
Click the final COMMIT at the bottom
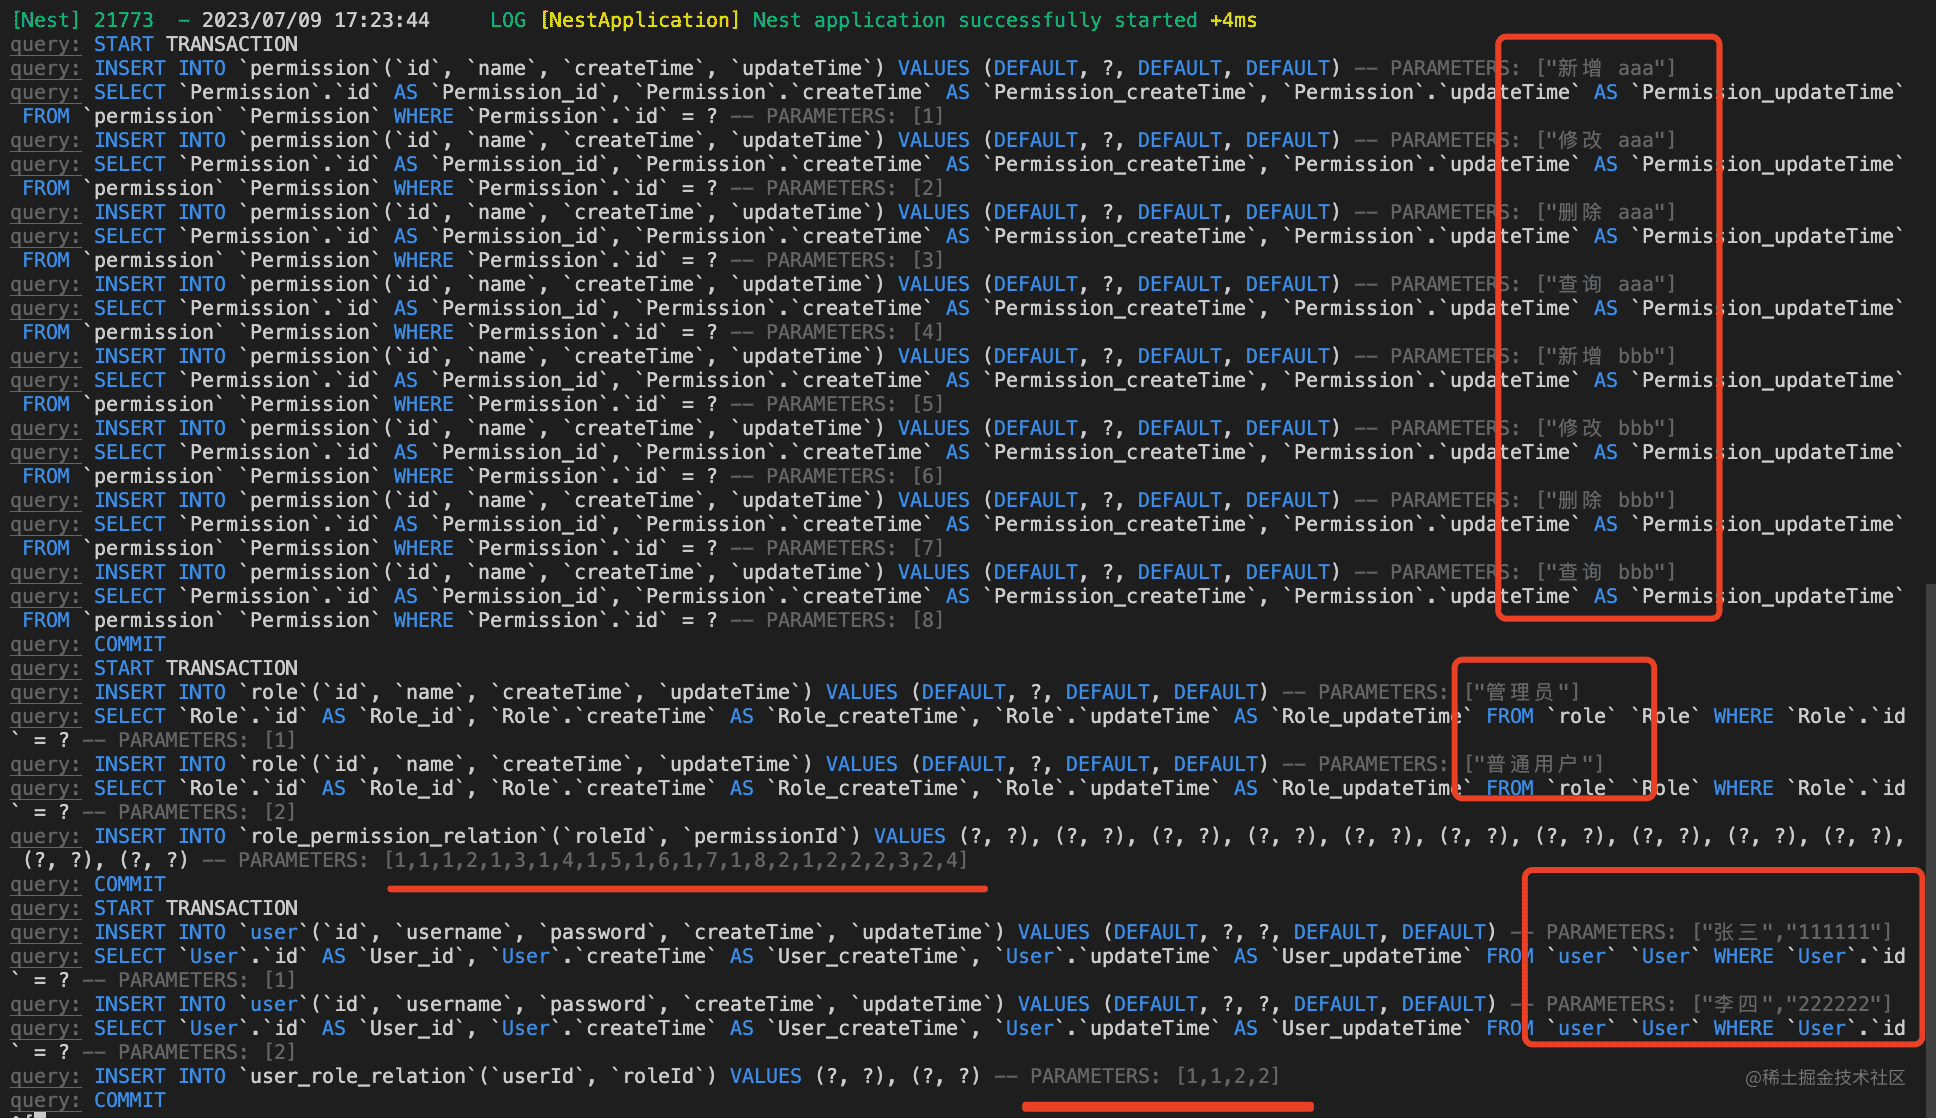(x=130, y=1100)
